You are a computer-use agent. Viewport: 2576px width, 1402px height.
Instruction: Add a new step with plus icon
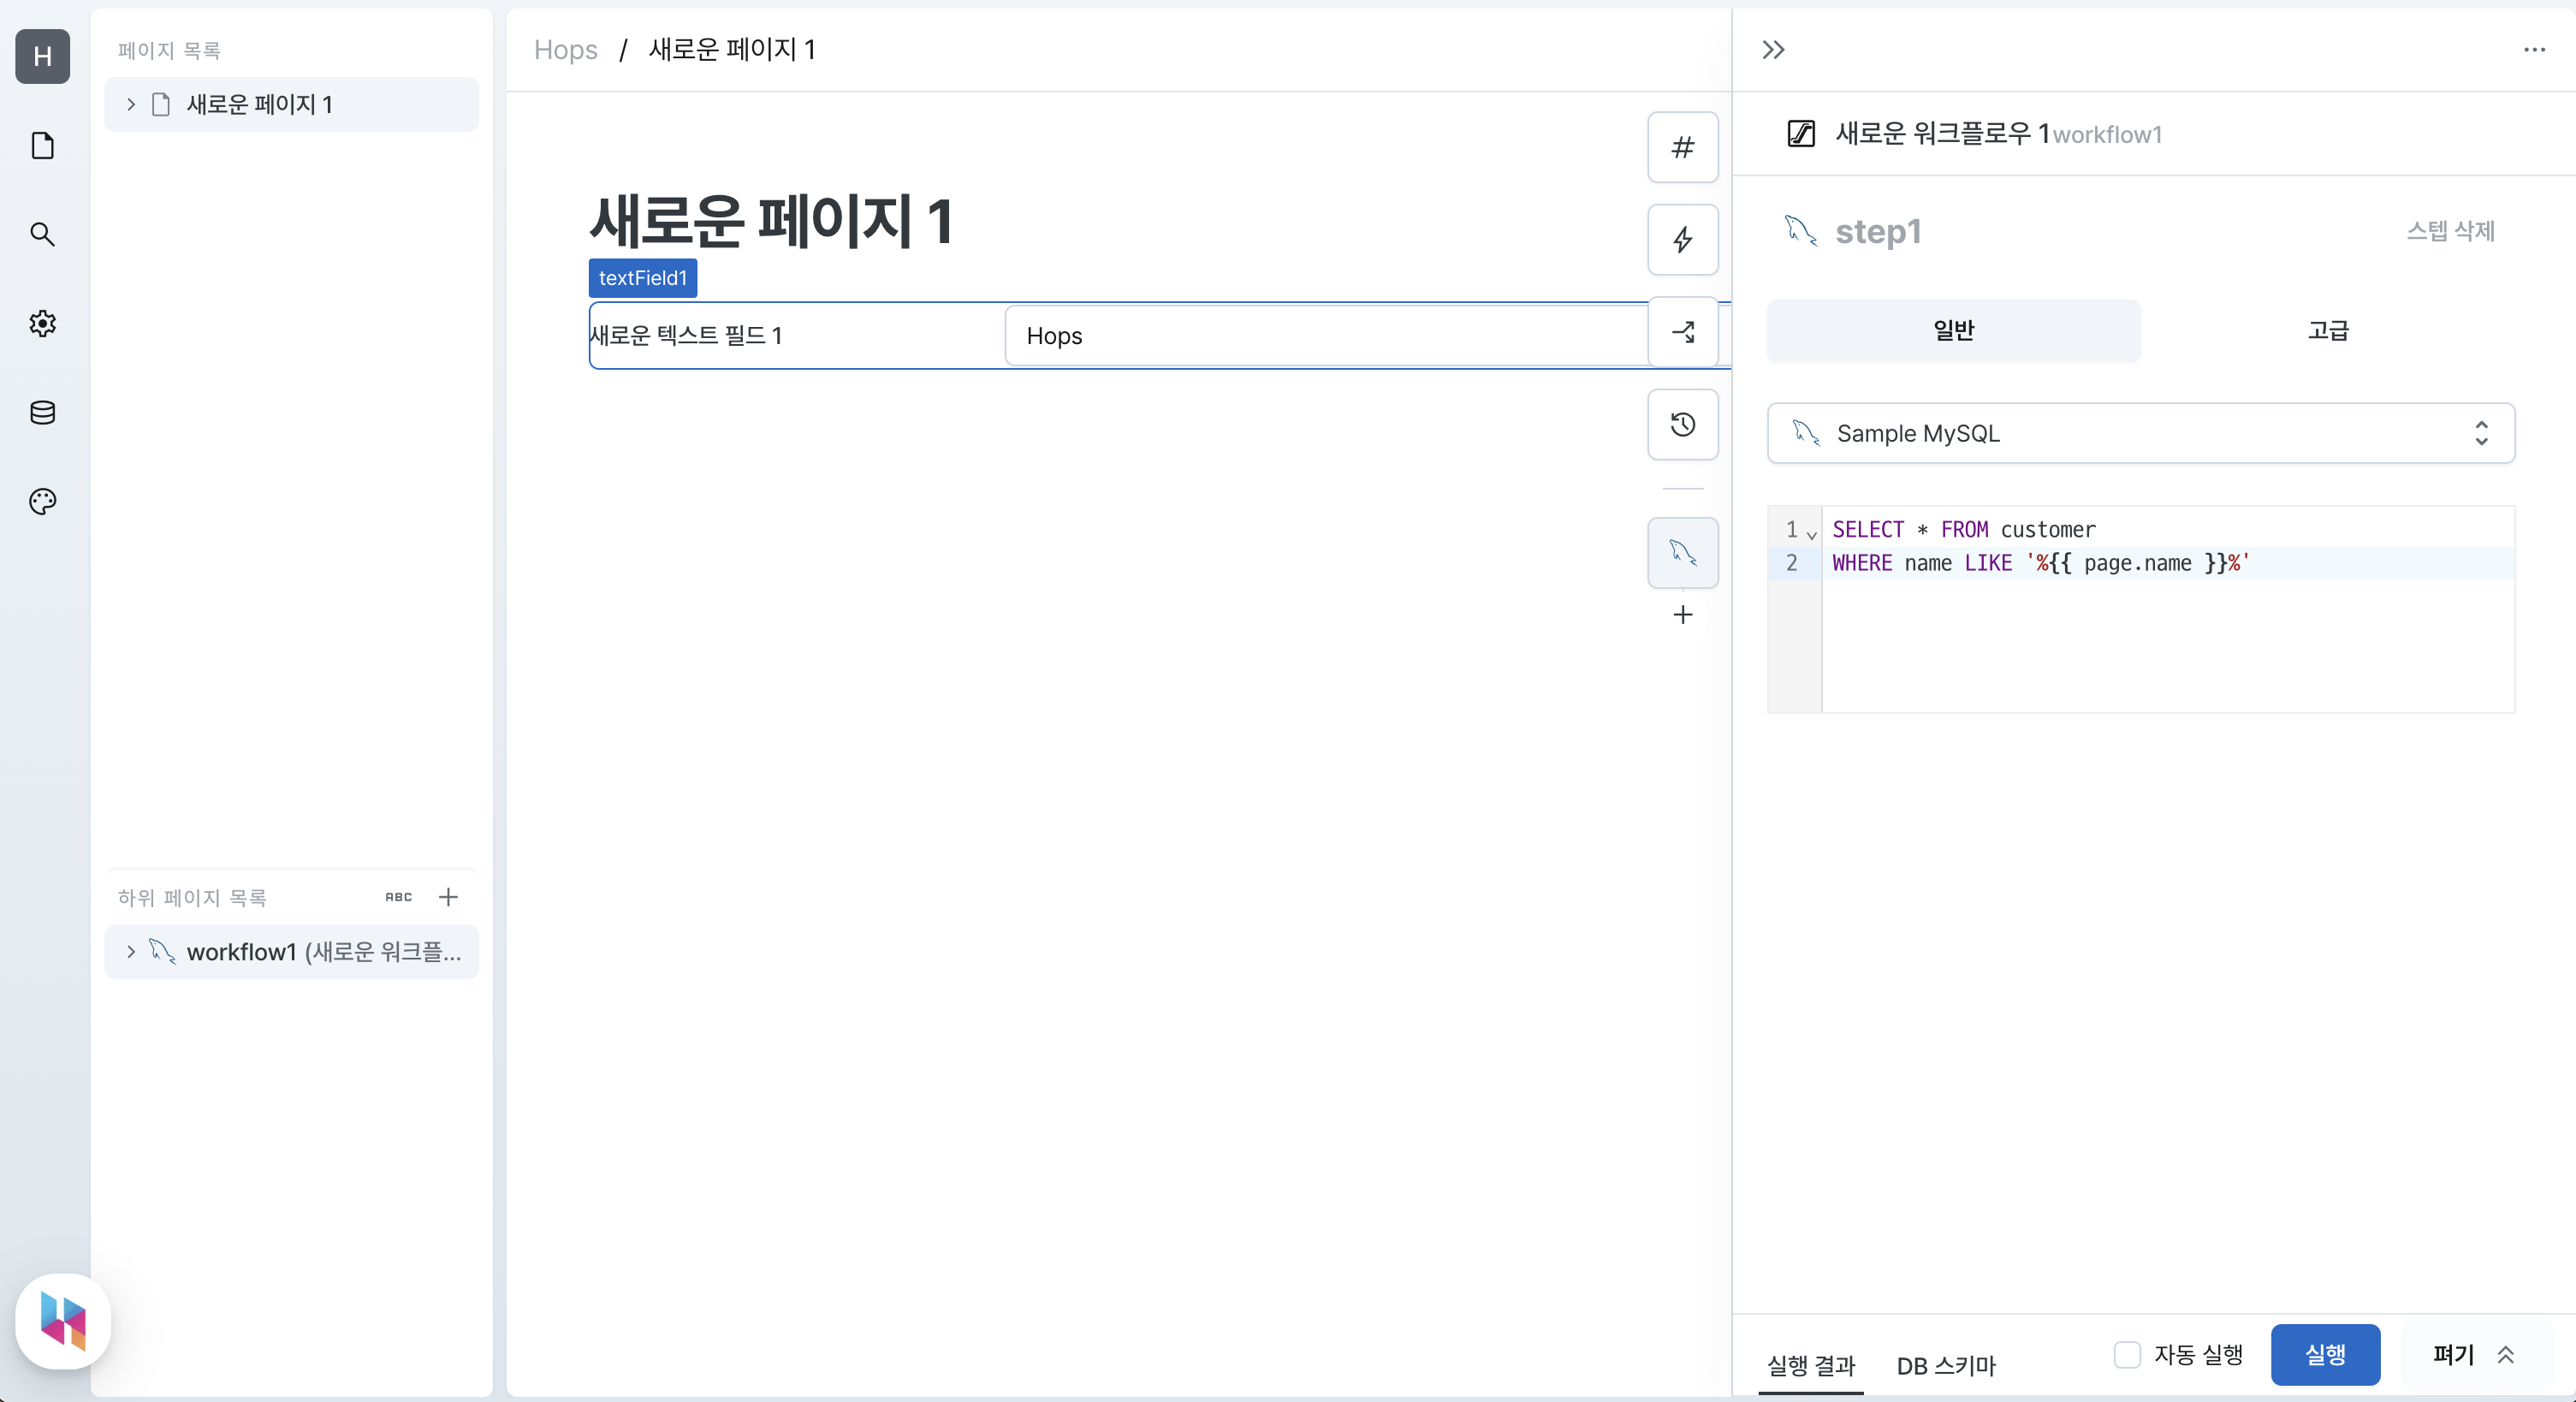[x=1683, y=614]
